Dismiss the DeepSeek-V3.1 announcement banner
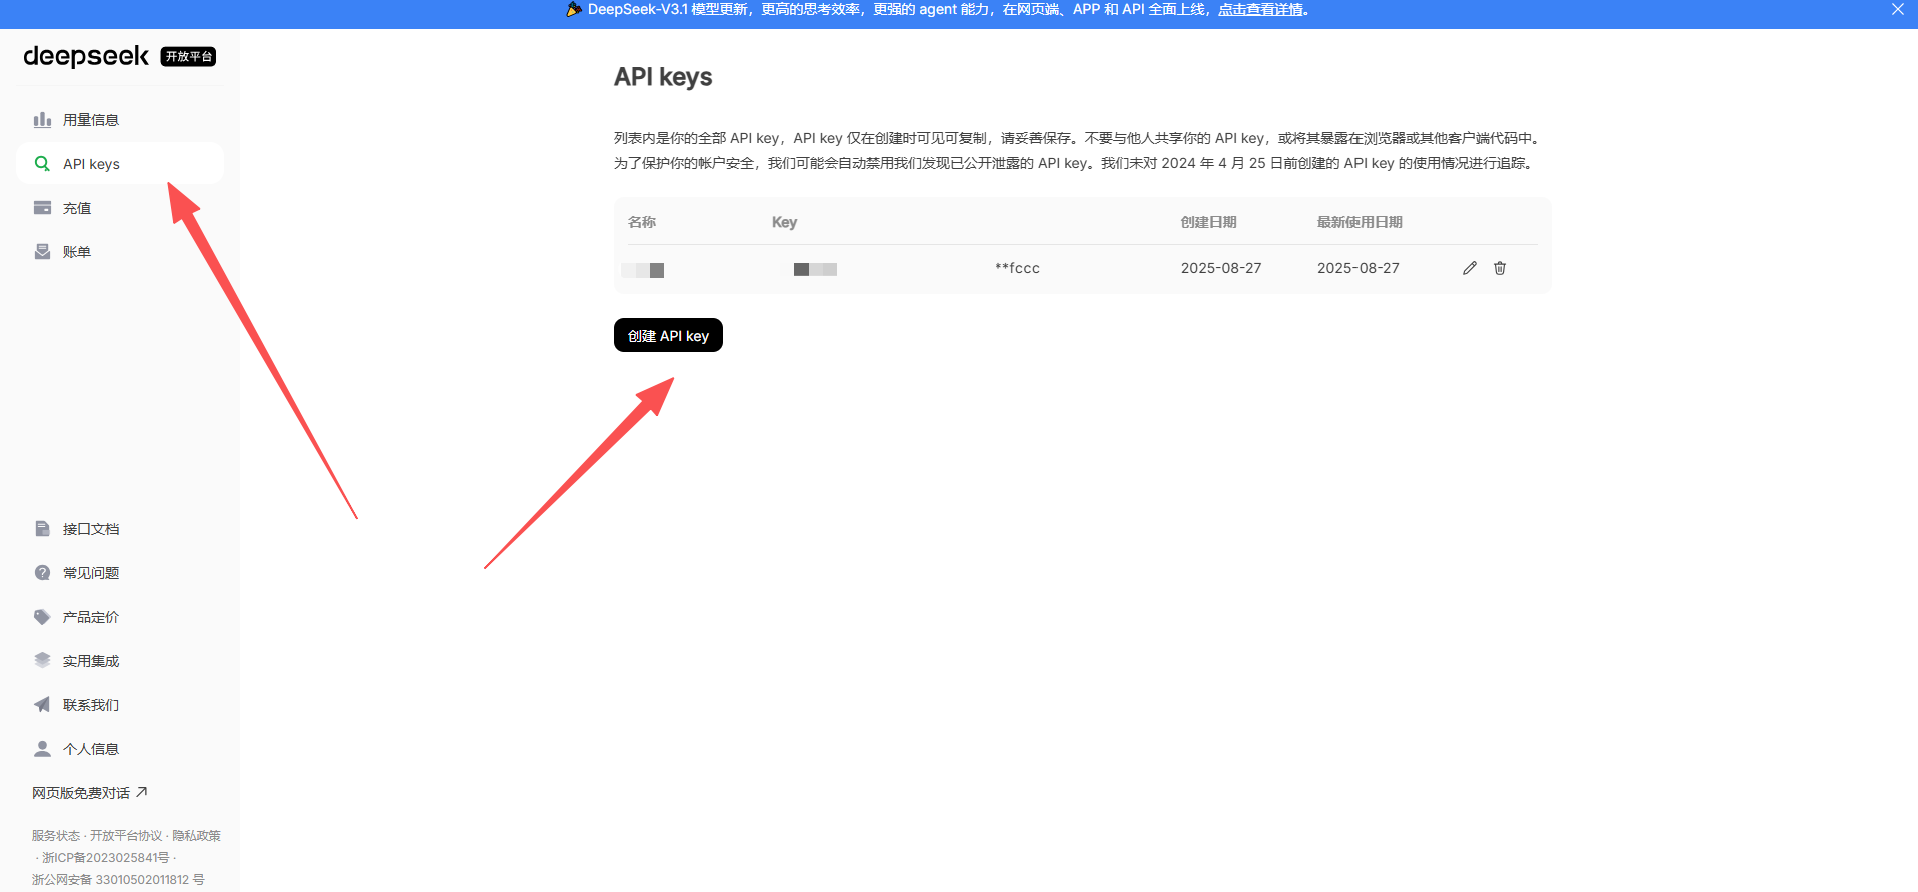Image resolution: width=1918 pixels, height=892 pixels. (x=1898, y=9)
